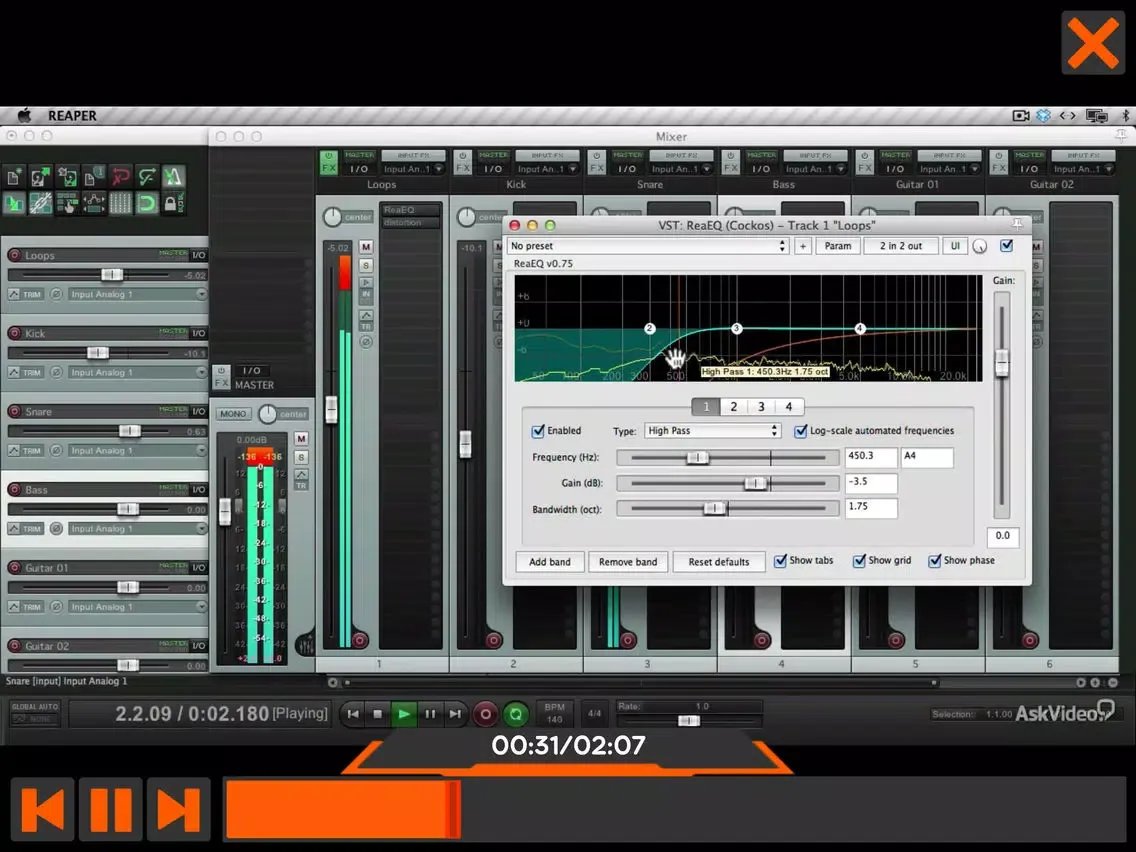
Task: Switch to EQ band tab 2
Action: click(734, 406)
